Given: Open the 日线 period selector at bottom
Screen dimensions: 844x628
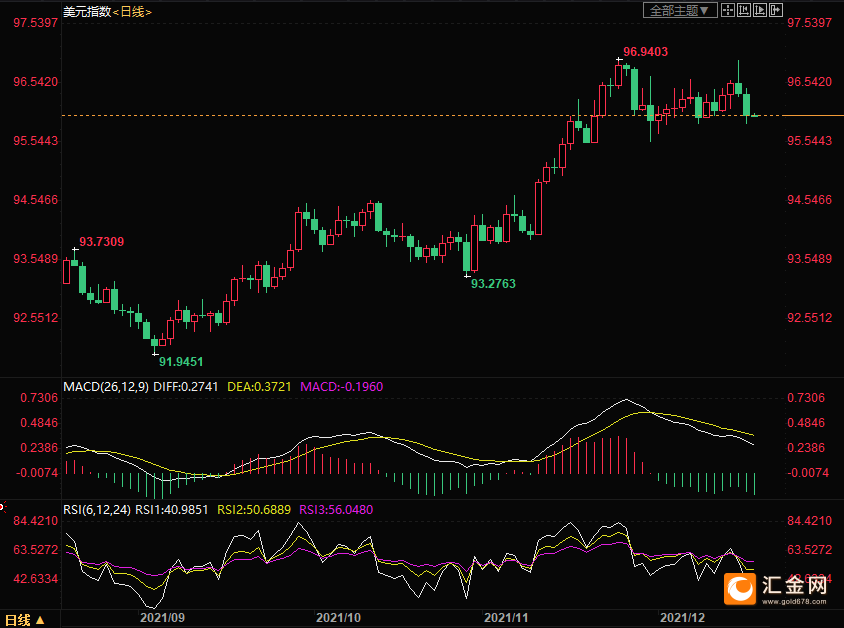Looking at the screenshot, I should tap(24, 620).
